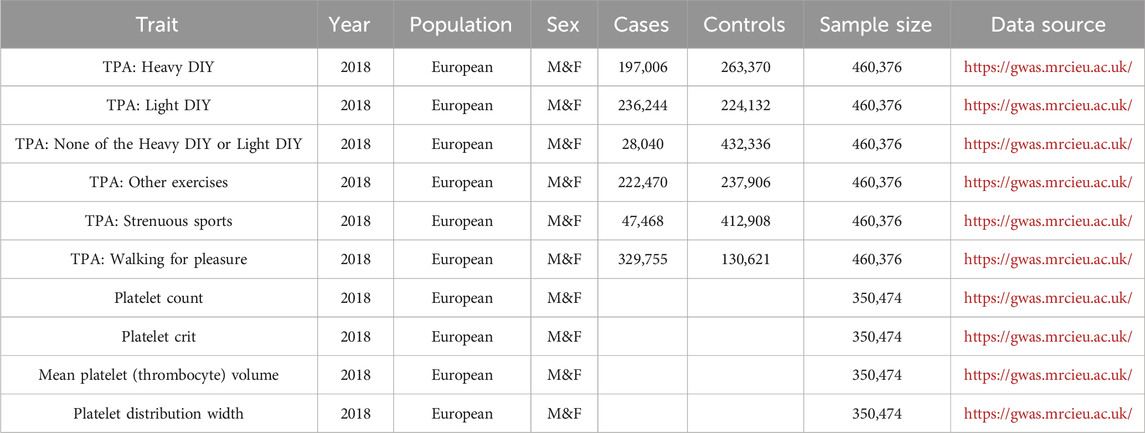Select the Sample size column header
The height and width of the screenshot is (433, 1145).
876,24
